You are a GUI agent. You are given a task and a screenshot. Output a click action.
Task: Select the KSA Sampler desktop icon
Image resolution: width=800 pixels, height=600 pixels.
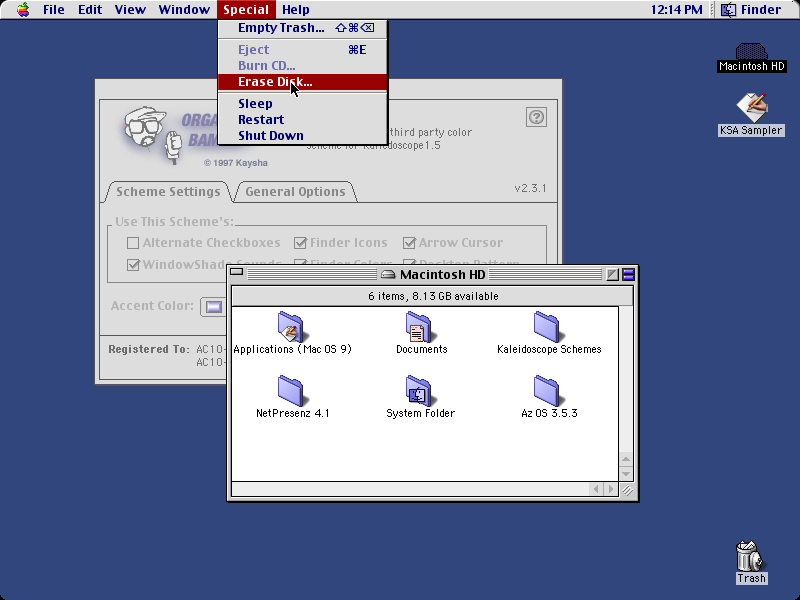751,108
